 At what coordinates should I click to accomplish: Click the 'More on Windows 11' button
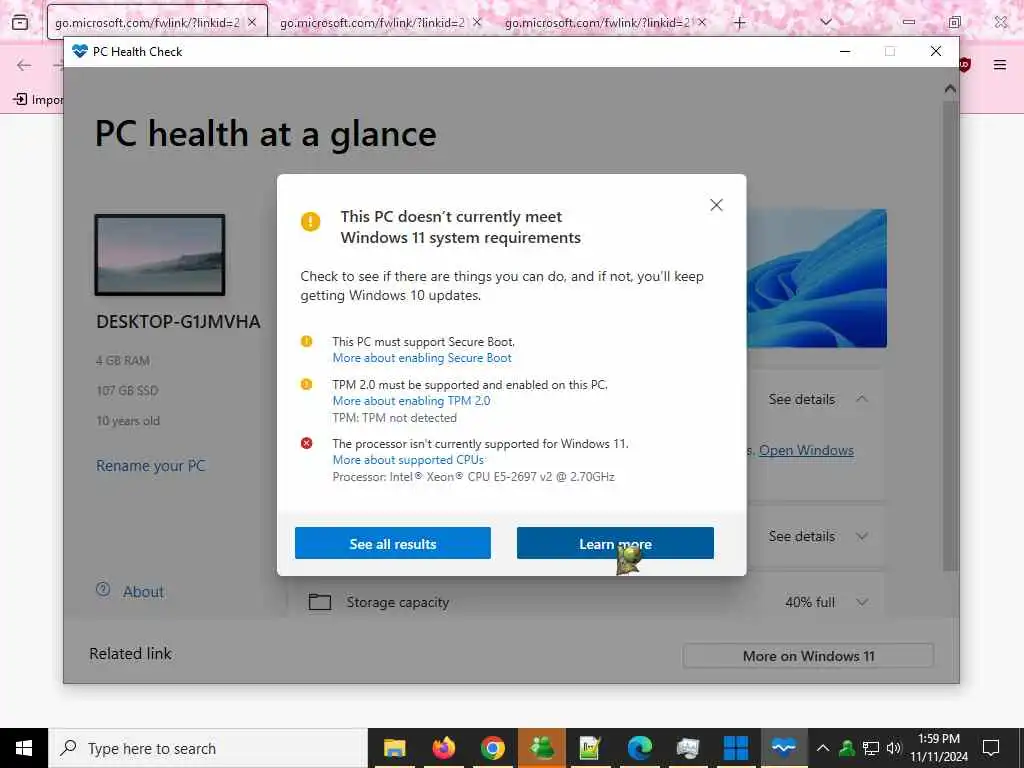click(x=808, y=656)
